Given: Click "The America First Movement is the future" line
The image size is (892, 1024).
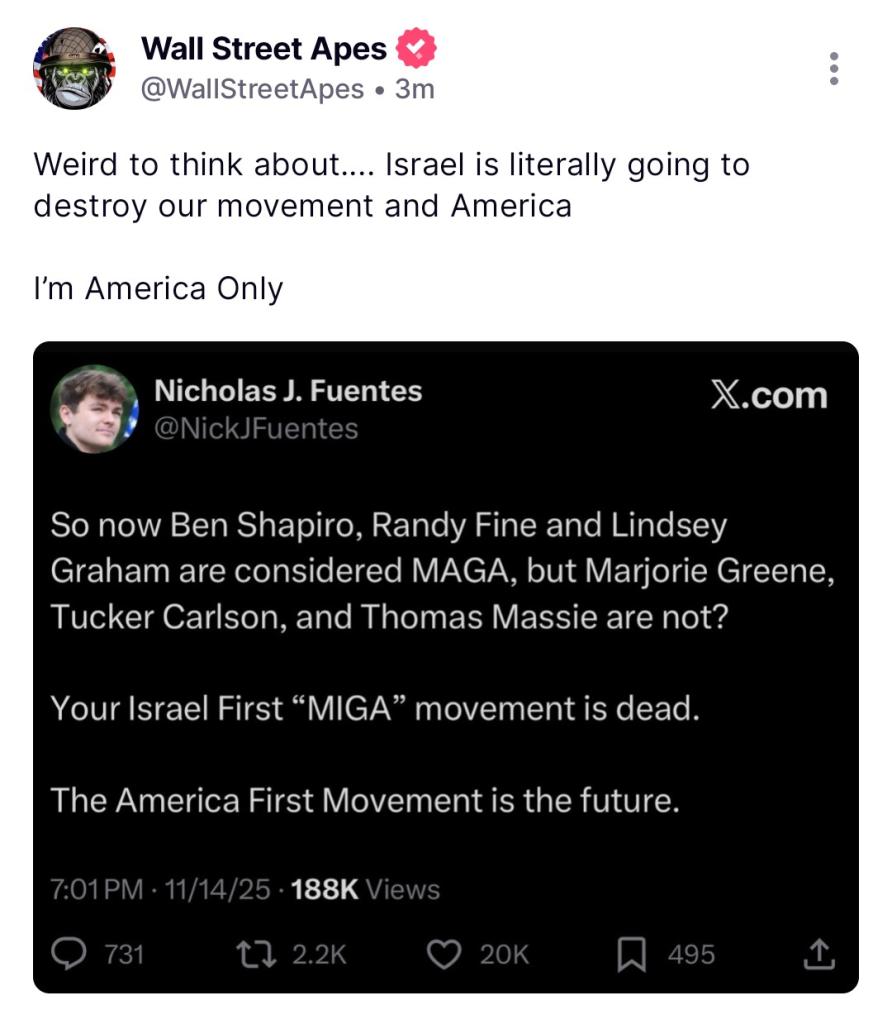Looking at the screenshot, I should click(365, 800).
